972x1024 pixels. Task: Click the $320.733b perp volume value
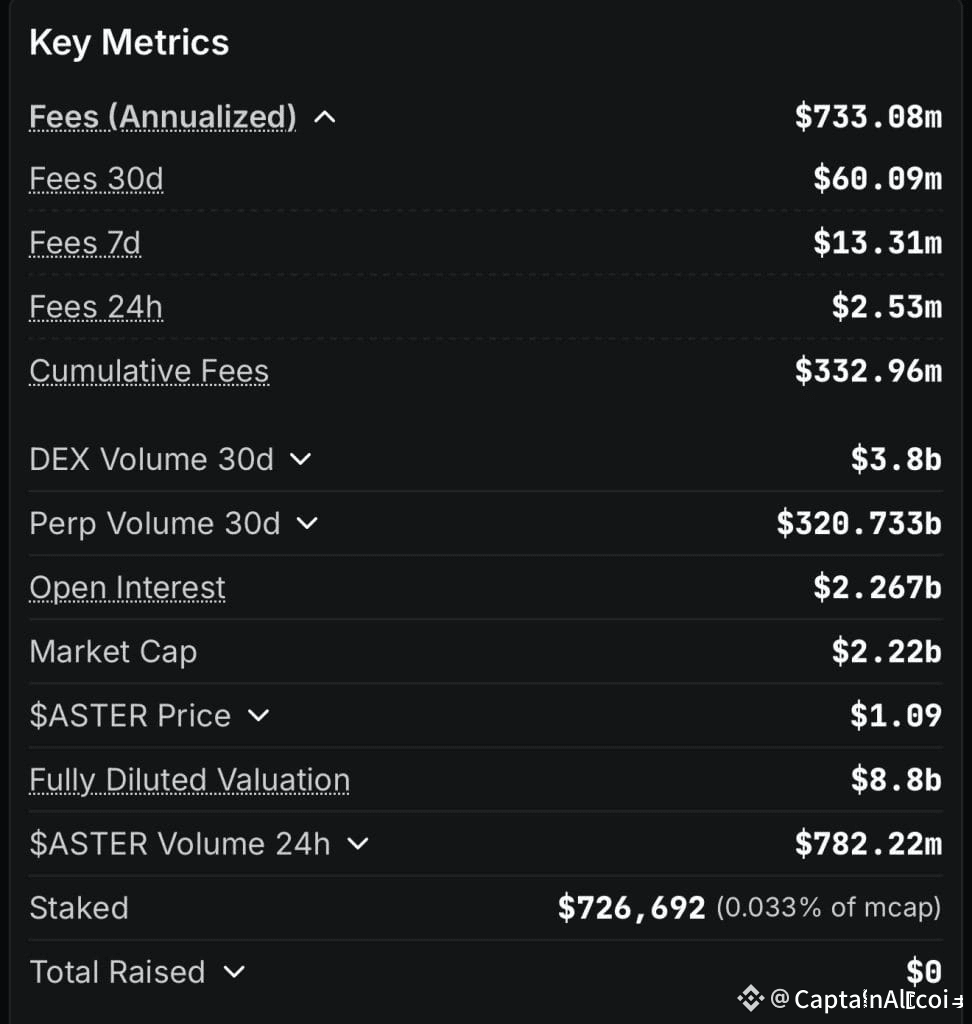[859, 523]
